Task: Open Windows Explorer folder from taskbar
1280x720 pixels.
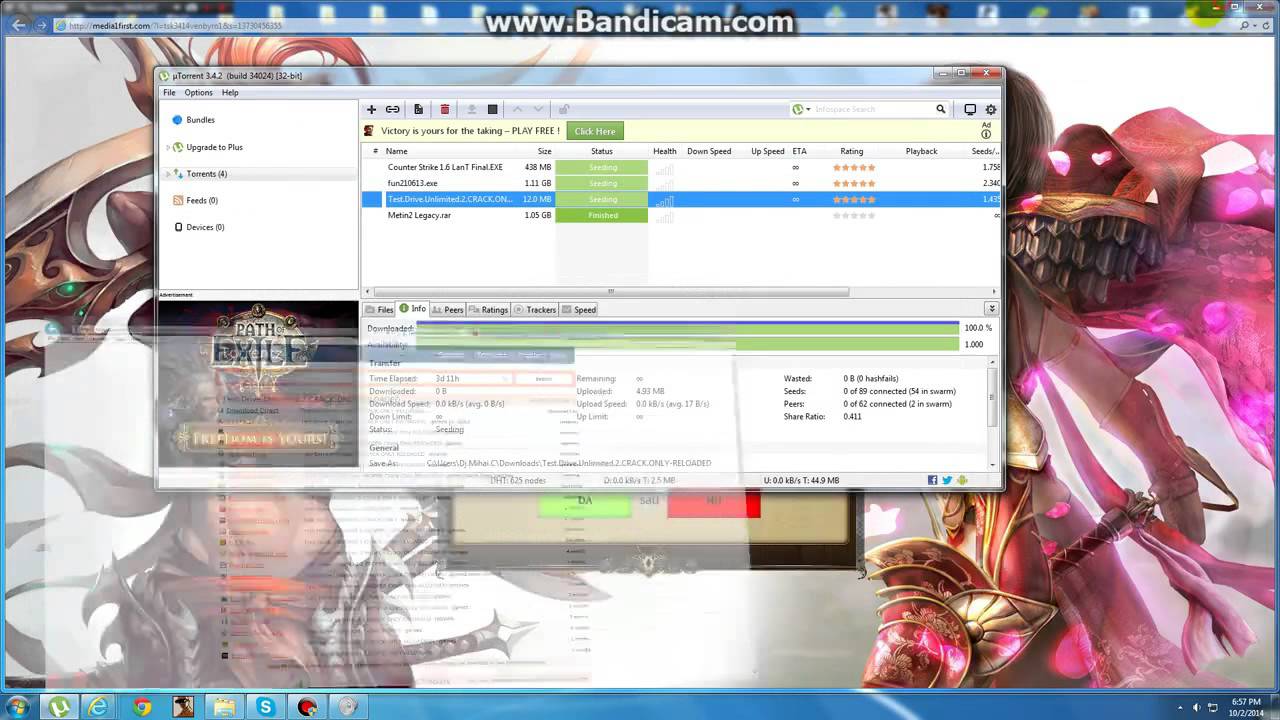Action: [224, 707]
